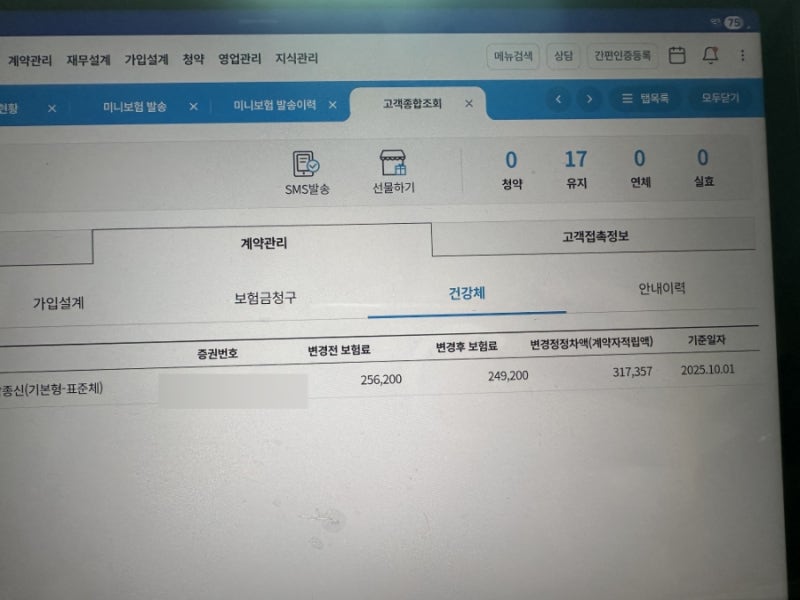
Task: Click the 변경전 보험료 column header
Action: click(x=339, y=350)
